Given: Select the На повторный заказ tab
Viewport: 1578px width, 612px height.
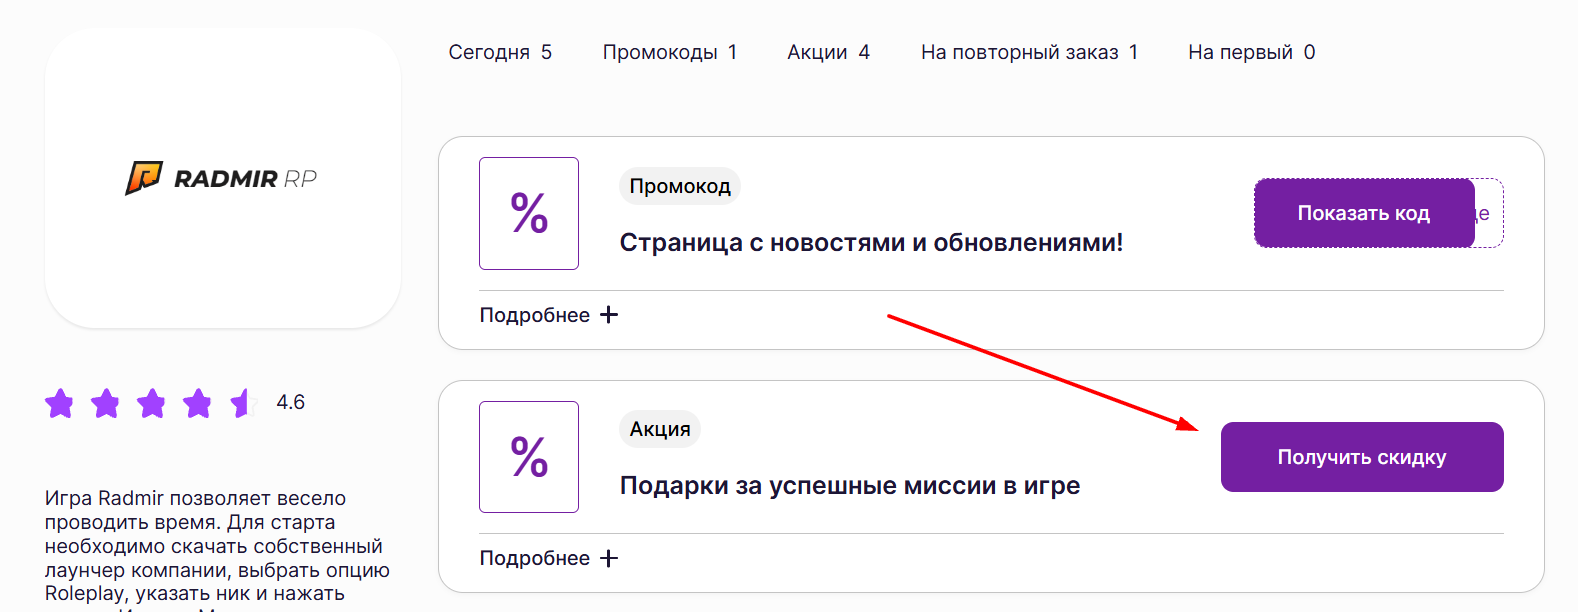Looking at the screenshot, I should click(x=1029, y=51).
